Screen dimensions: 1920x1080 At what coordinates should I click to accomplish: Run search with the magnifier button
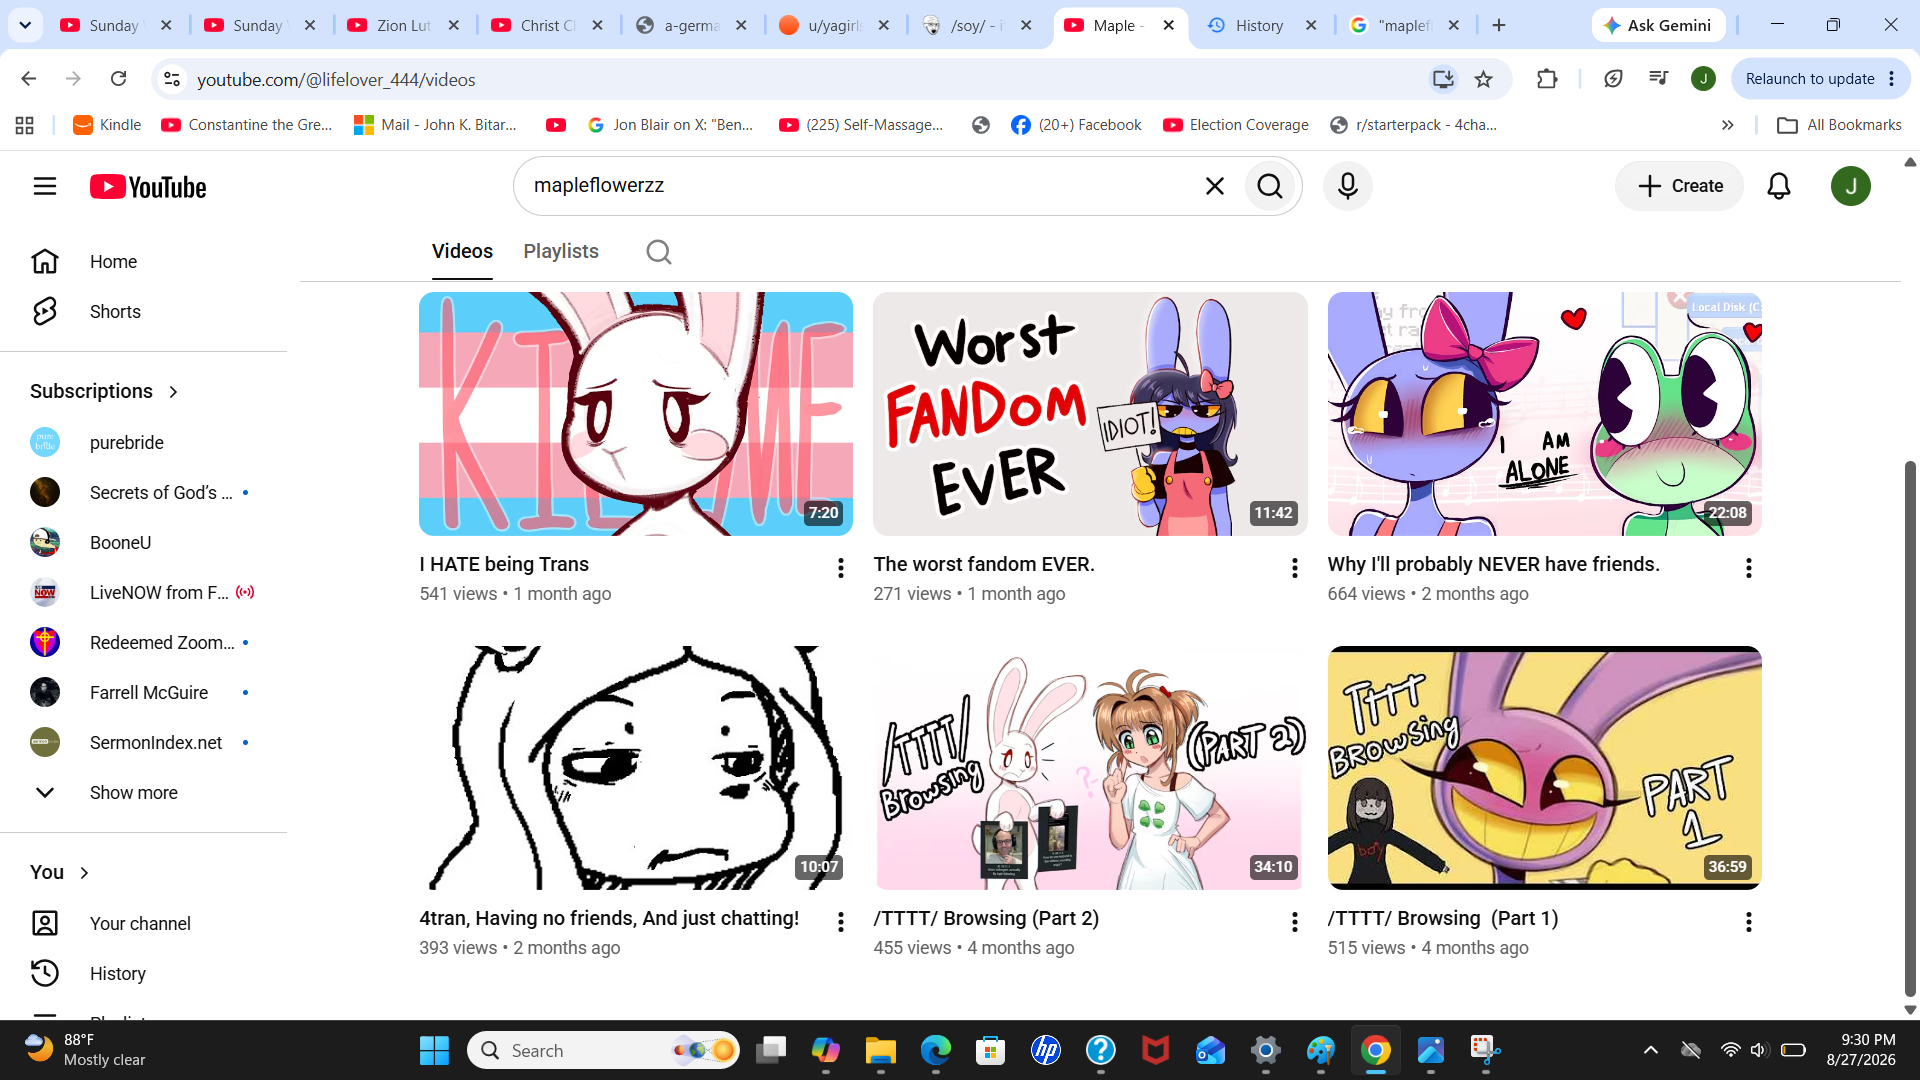point(1270,186)
